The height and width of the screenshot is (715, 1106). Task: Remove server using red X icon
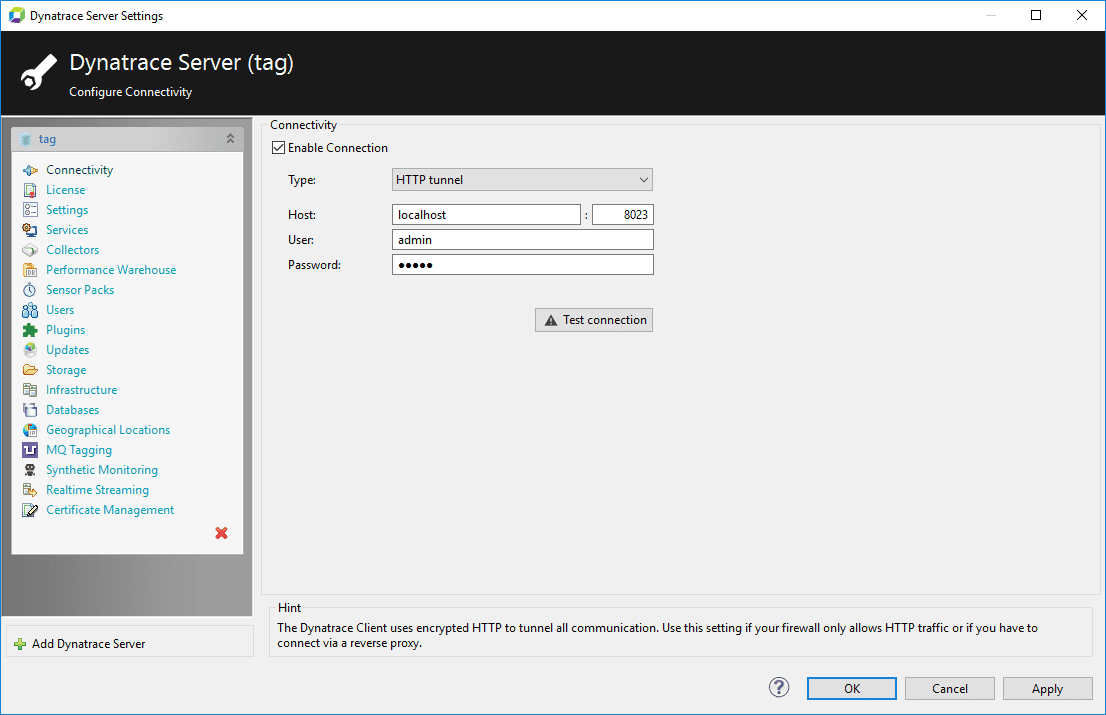[221, 533]
